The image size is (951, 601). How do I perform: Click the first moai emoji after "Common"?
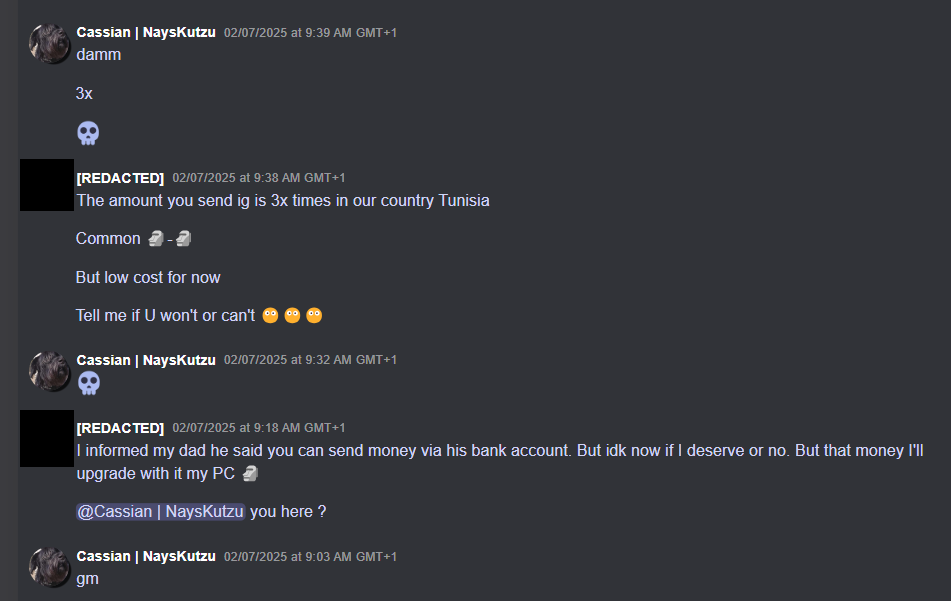click(155, 239)
